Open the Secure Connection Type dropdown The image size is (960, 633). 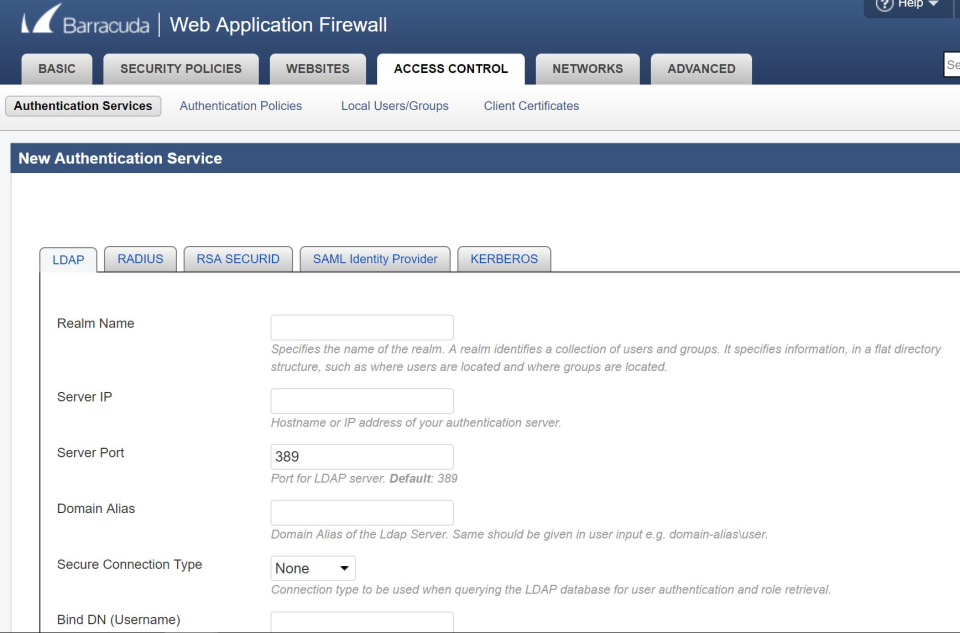pos(313,568)
